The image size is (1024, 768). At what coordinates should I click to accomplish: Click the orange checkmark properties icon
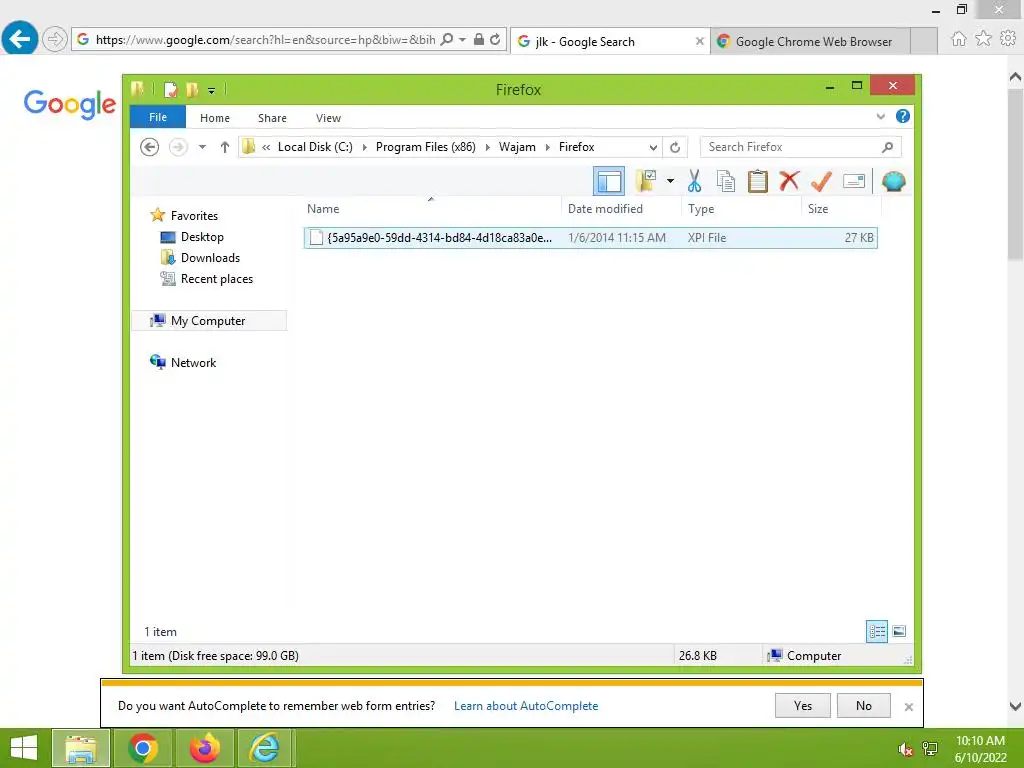[x=821, y=182]
